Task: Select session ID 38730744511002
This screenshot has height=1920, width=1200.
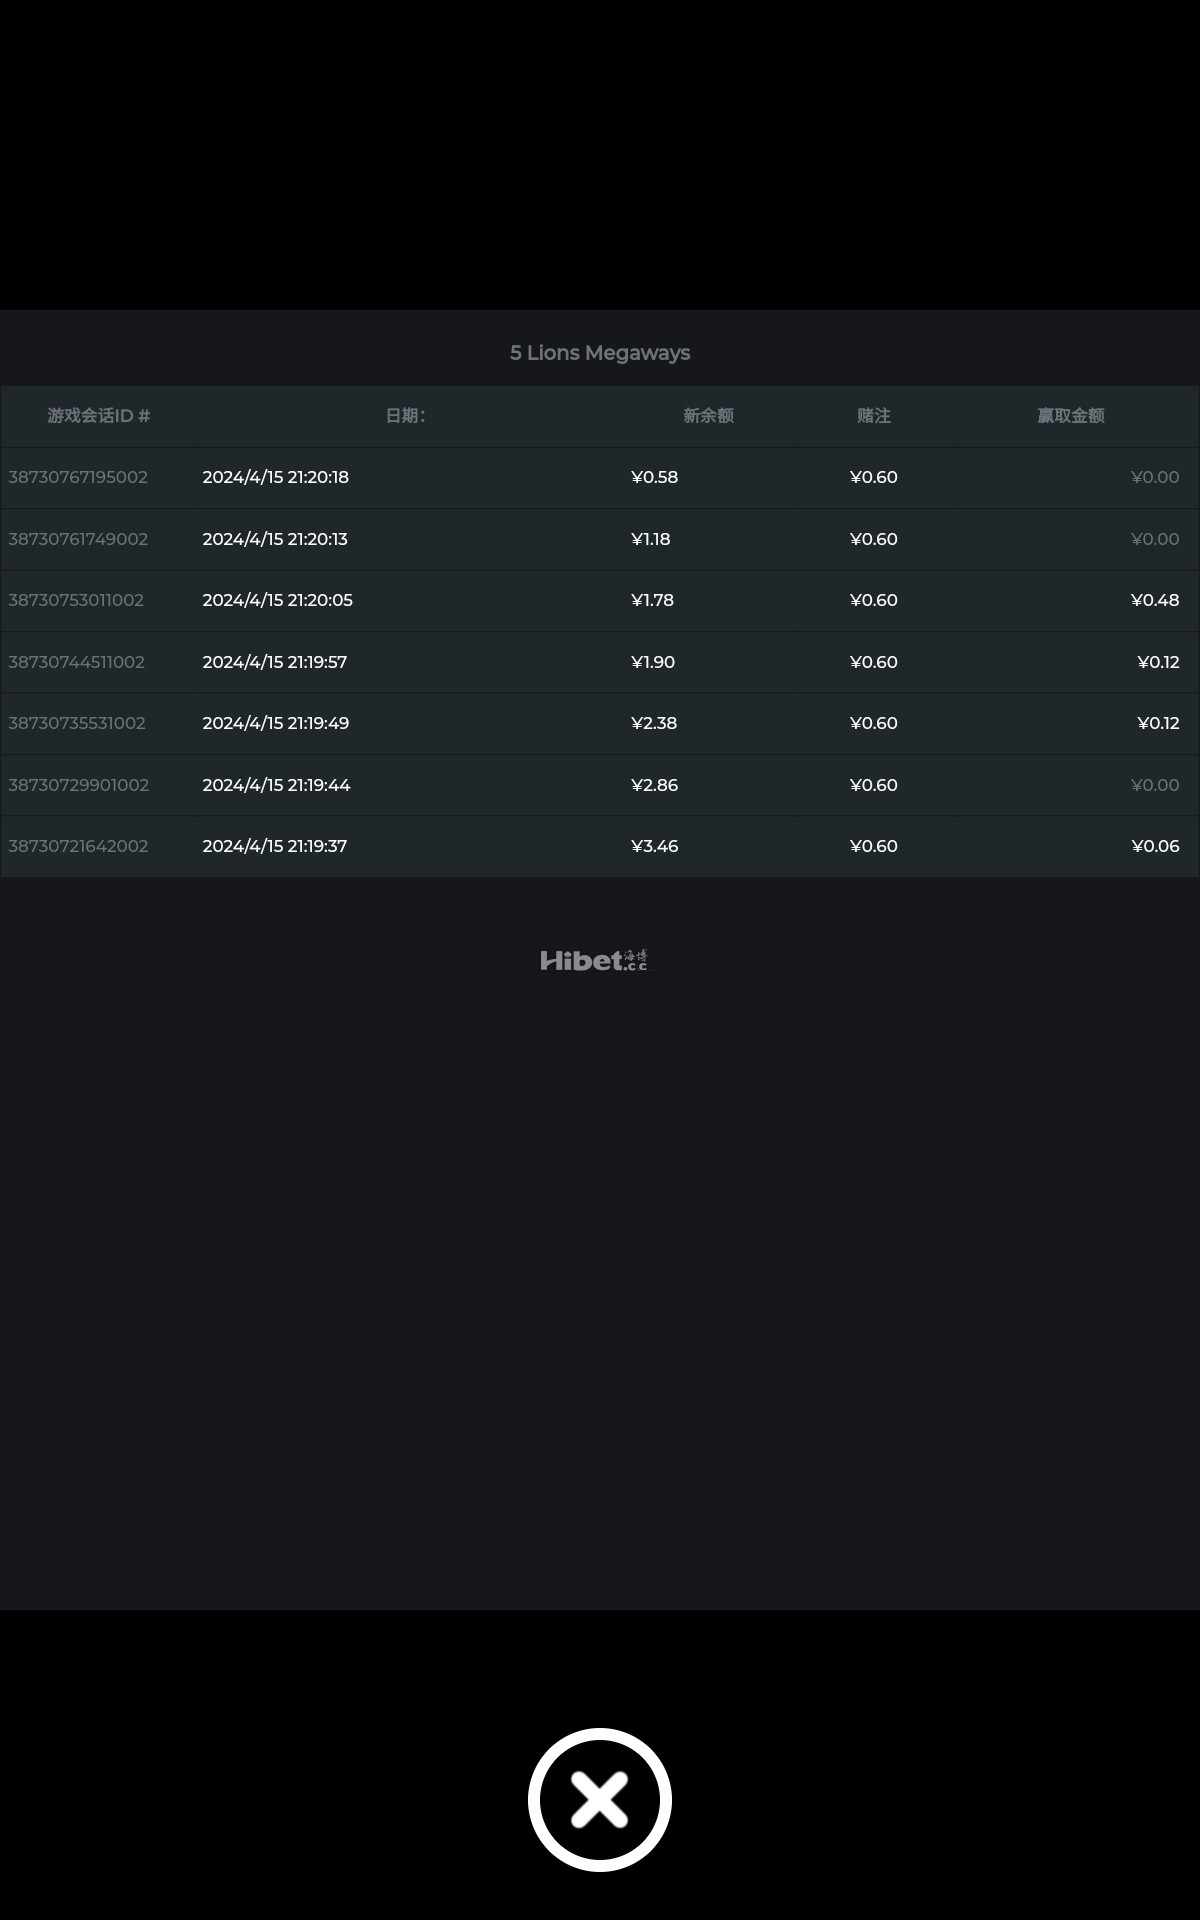Action: point(76,662)
